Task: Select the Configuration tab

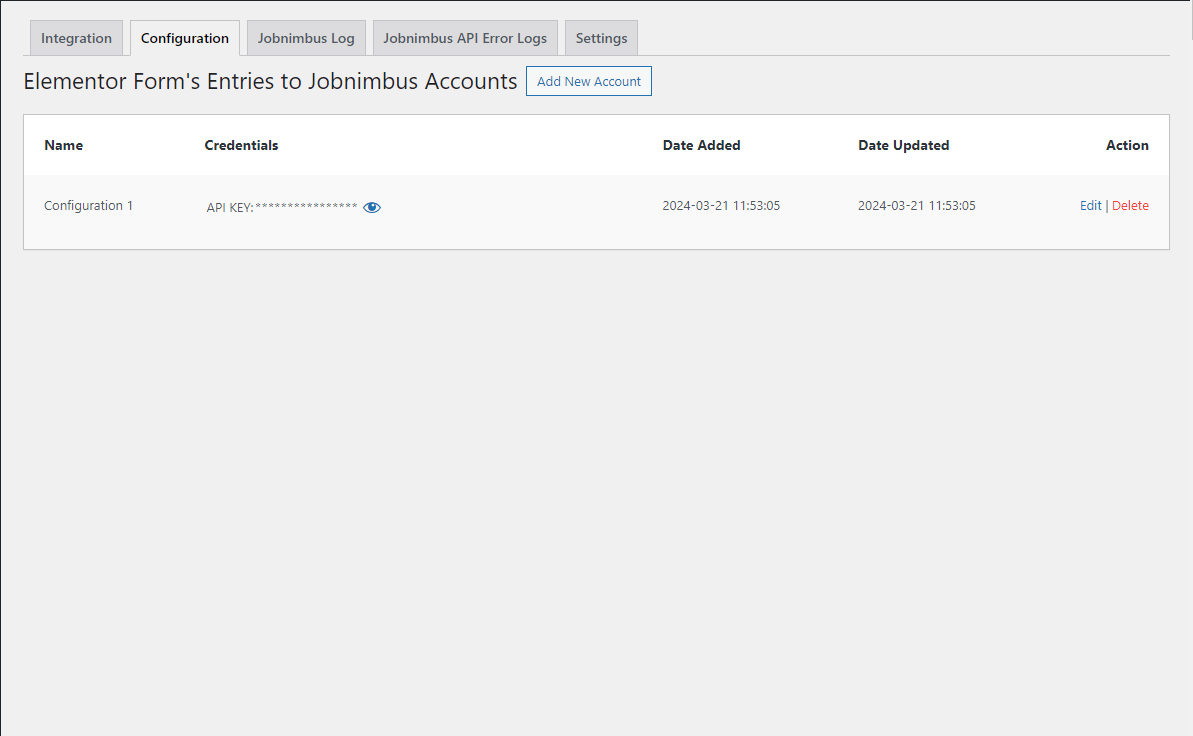Action: tap(185, 38)
